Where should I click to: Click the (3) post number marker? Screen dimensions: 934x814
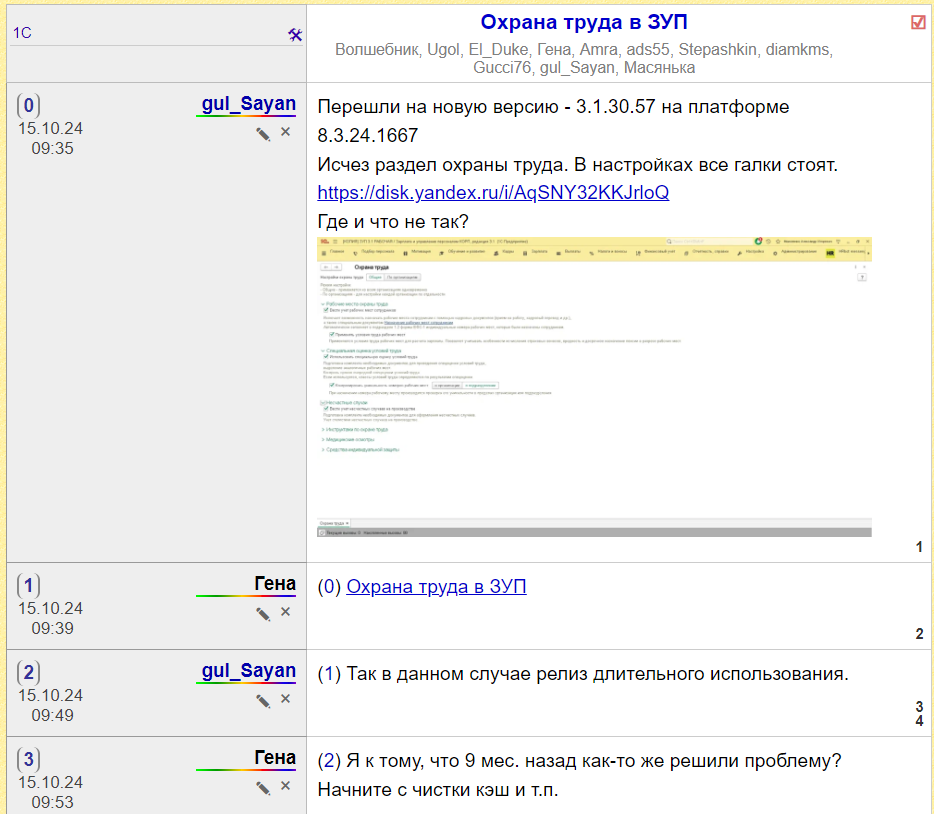[29, 759]
